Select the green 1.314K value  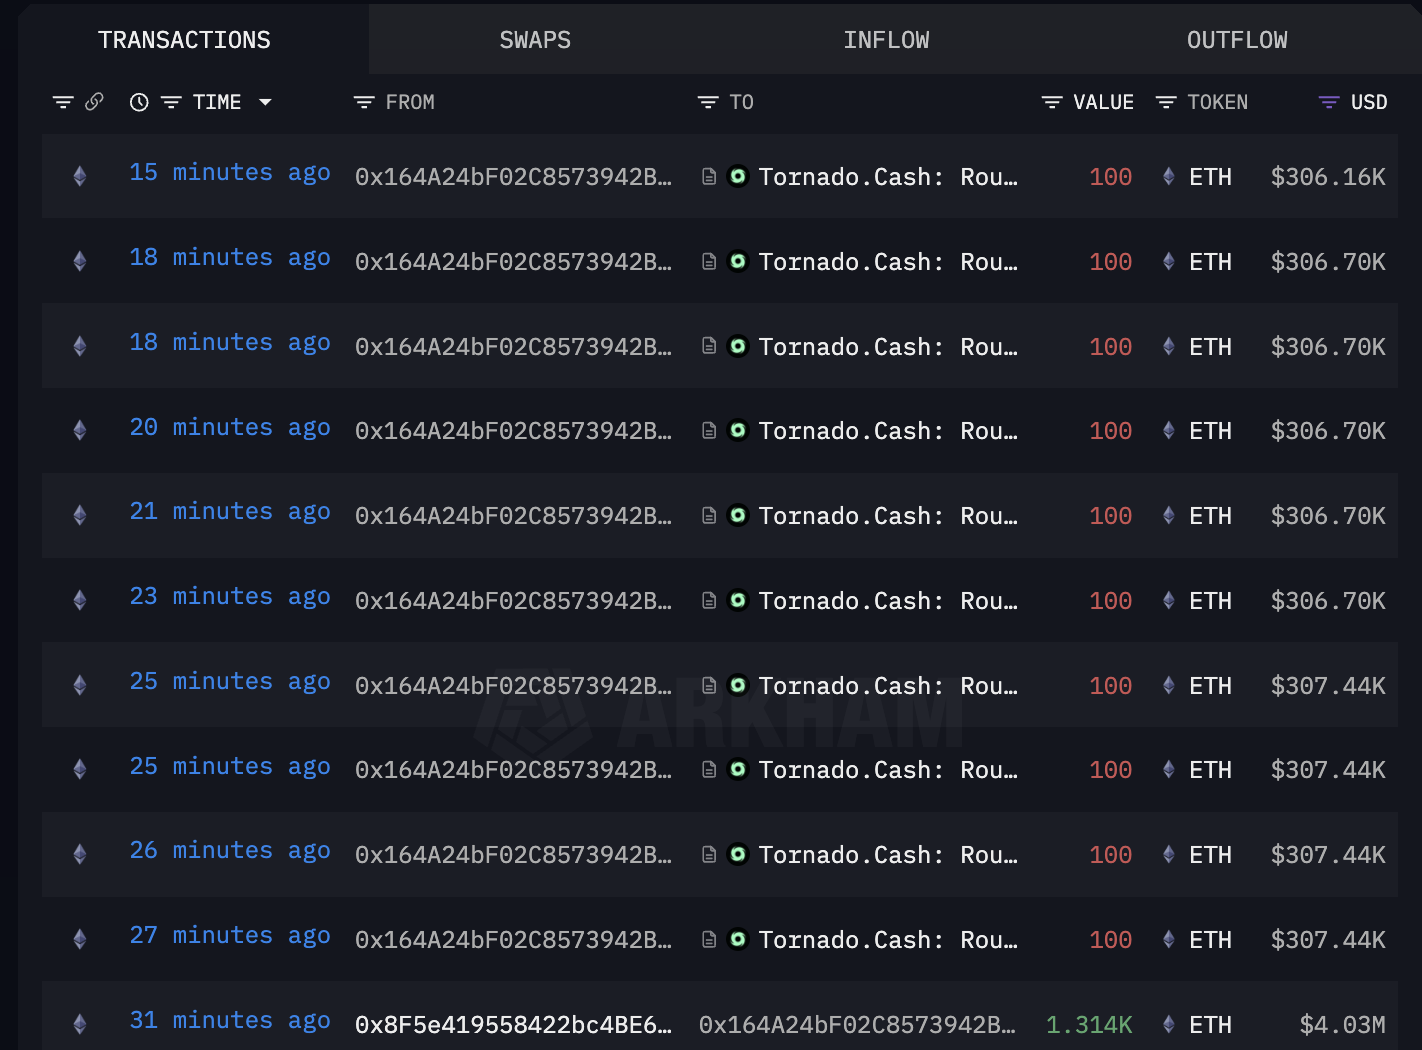coord(1089,1025)
